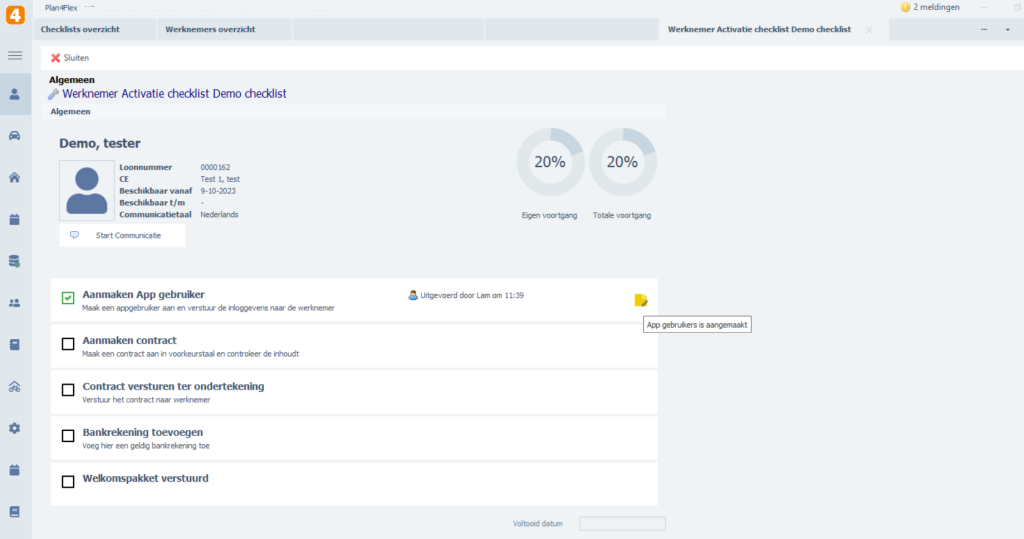Check the Aanmaken contract checkbox
This screenshot has height=539, width=1024.
[x=68, y=344]
